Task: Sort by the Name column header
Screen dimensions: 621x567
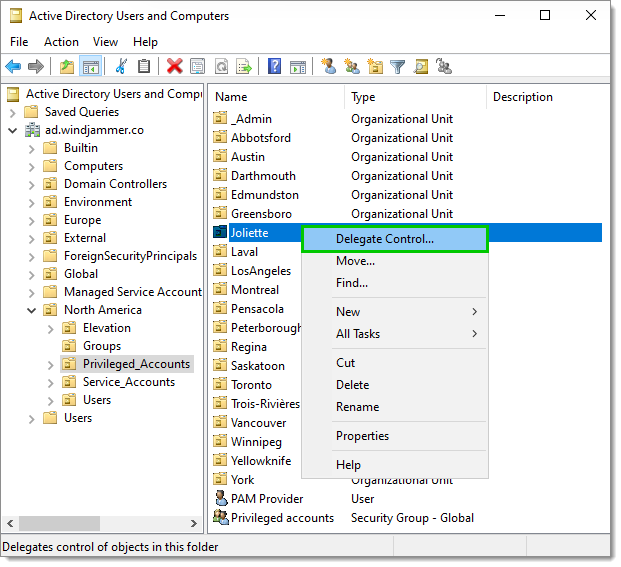Action: pos(276,97)
